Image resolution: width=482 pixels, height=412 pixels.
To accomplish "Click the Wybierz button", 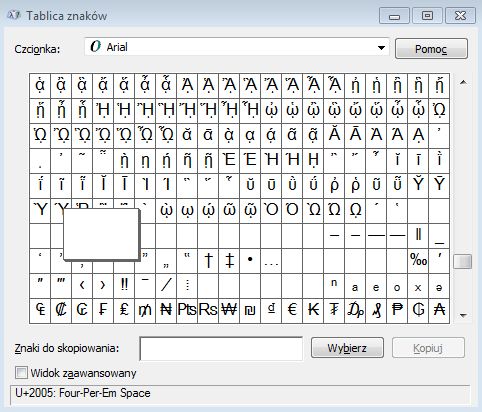I will 347,348.
